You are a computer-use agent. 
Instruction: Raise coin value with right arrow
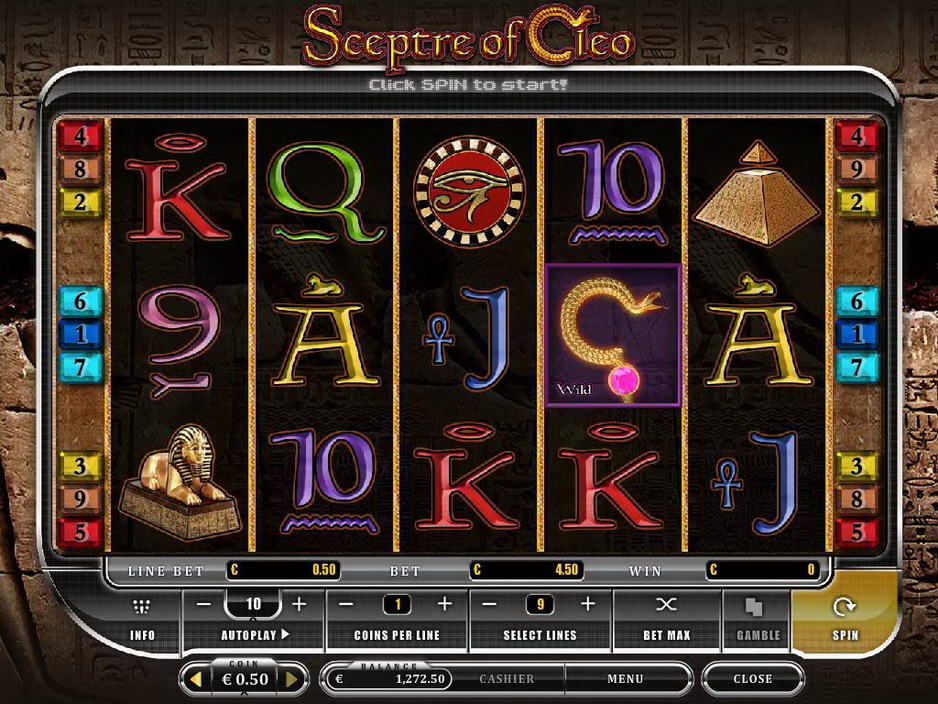[x=292, y=679]
